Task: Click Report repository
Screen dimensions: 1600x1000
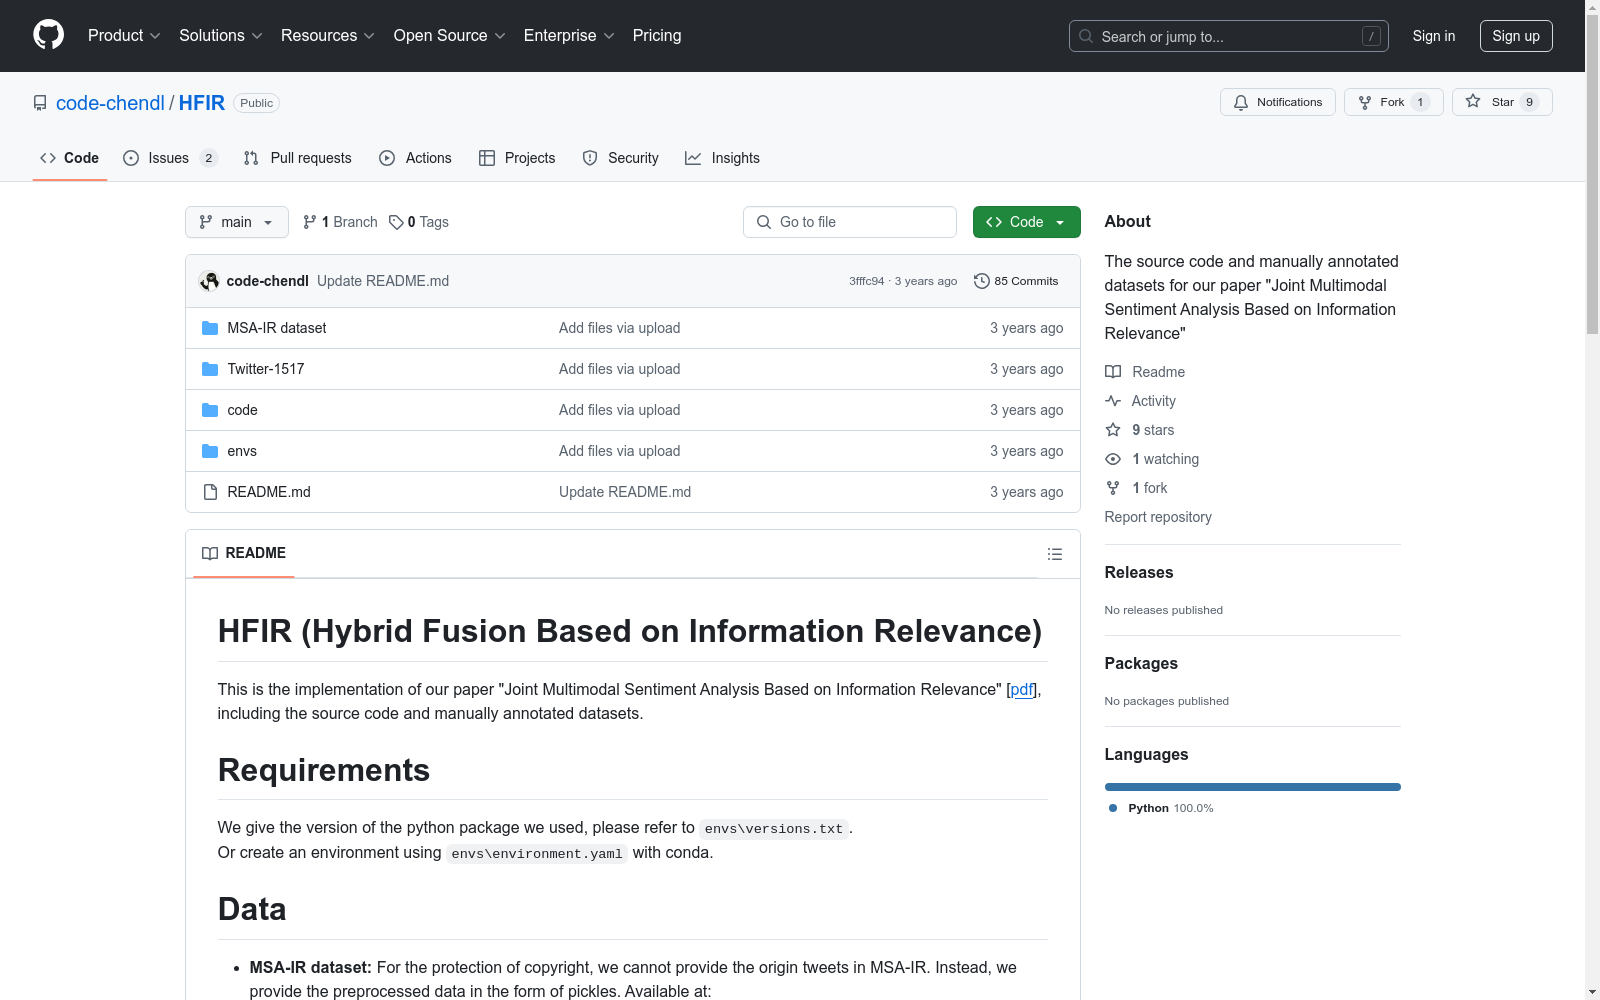Action: click(1158, 517)
